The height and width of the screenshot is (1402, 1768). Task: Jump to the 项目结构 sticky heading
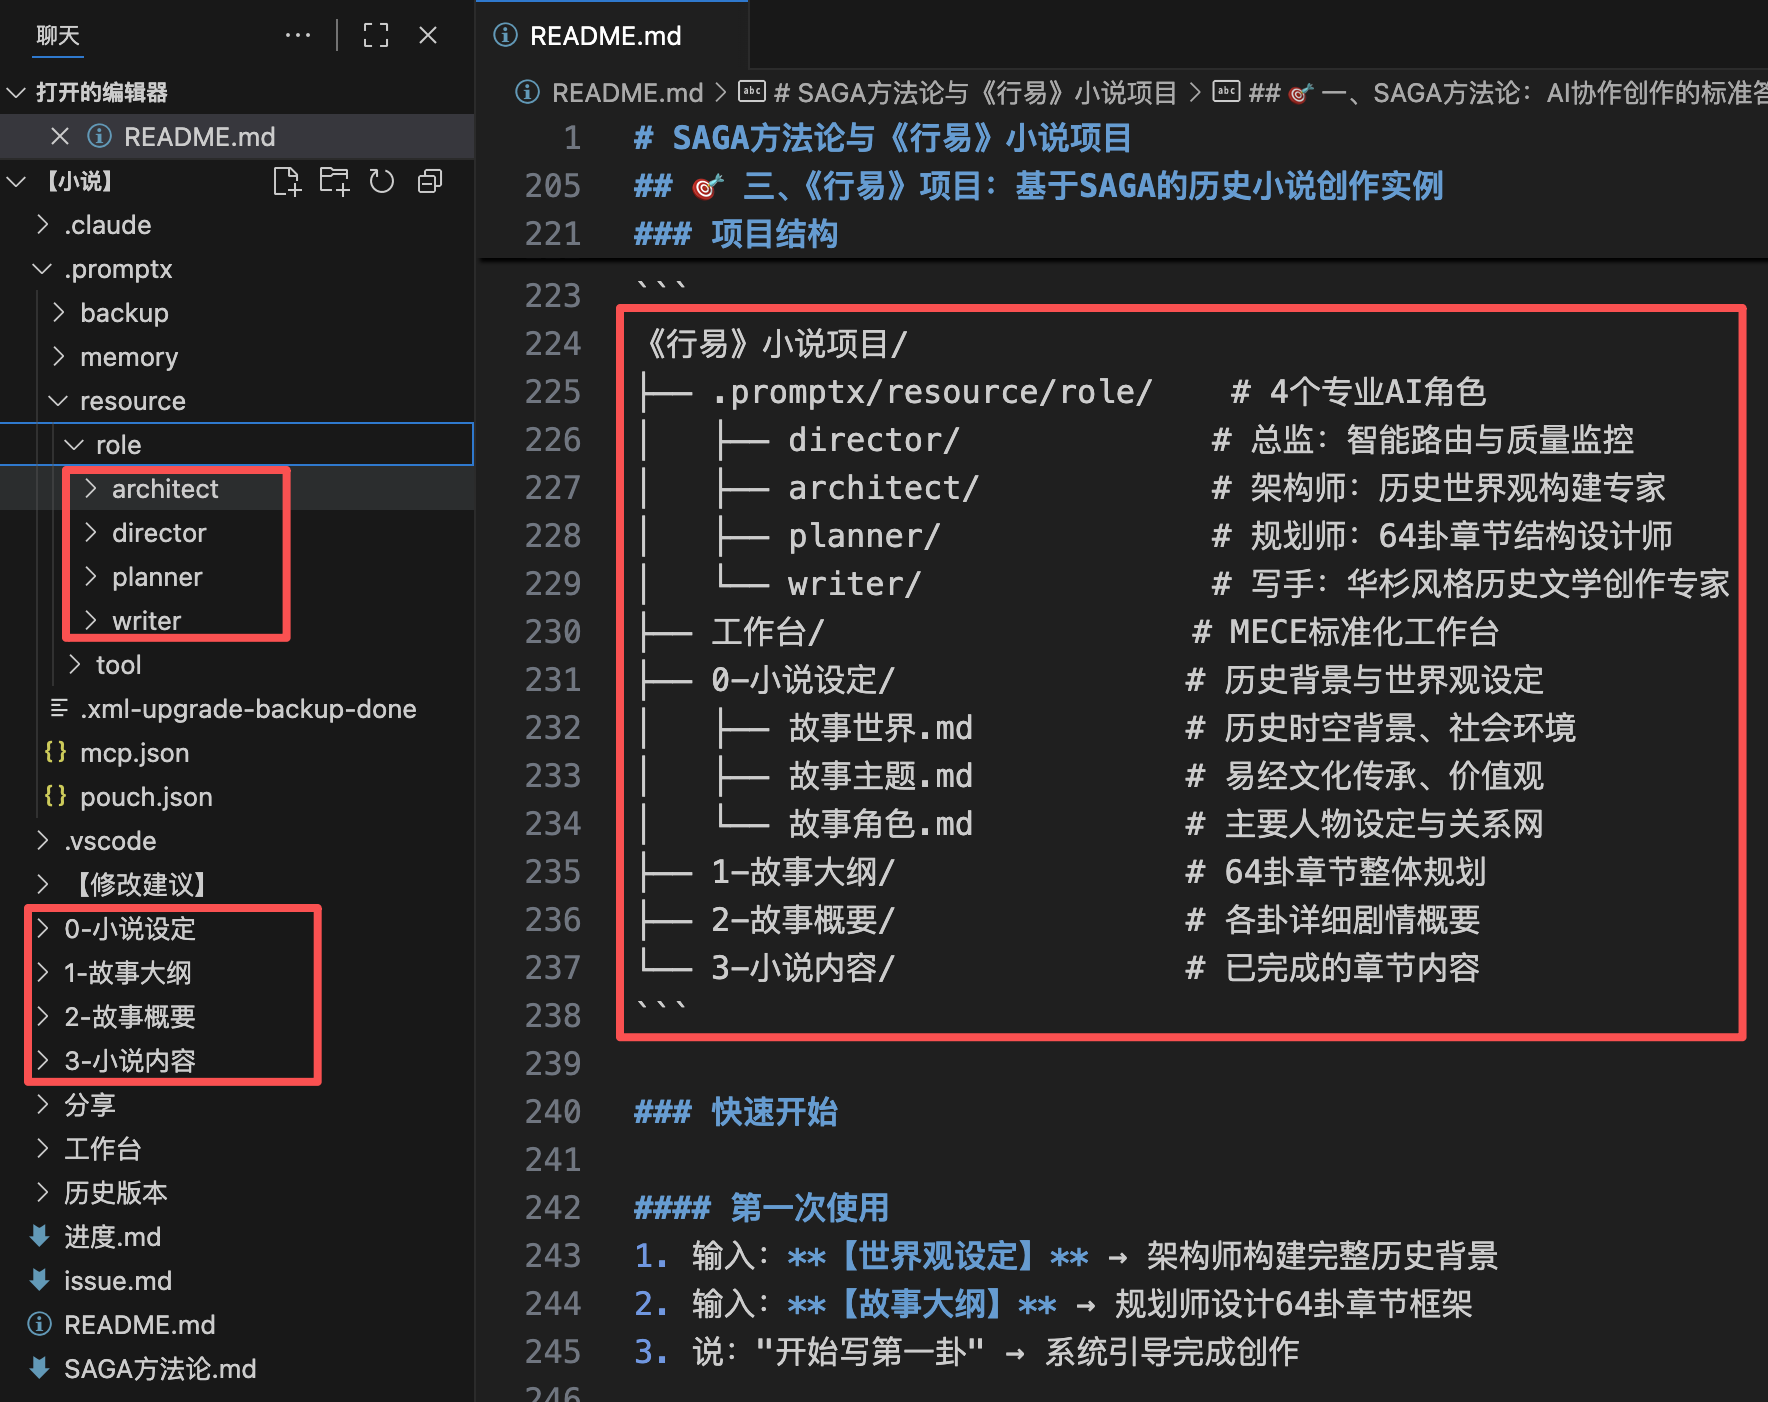[774, 234]
